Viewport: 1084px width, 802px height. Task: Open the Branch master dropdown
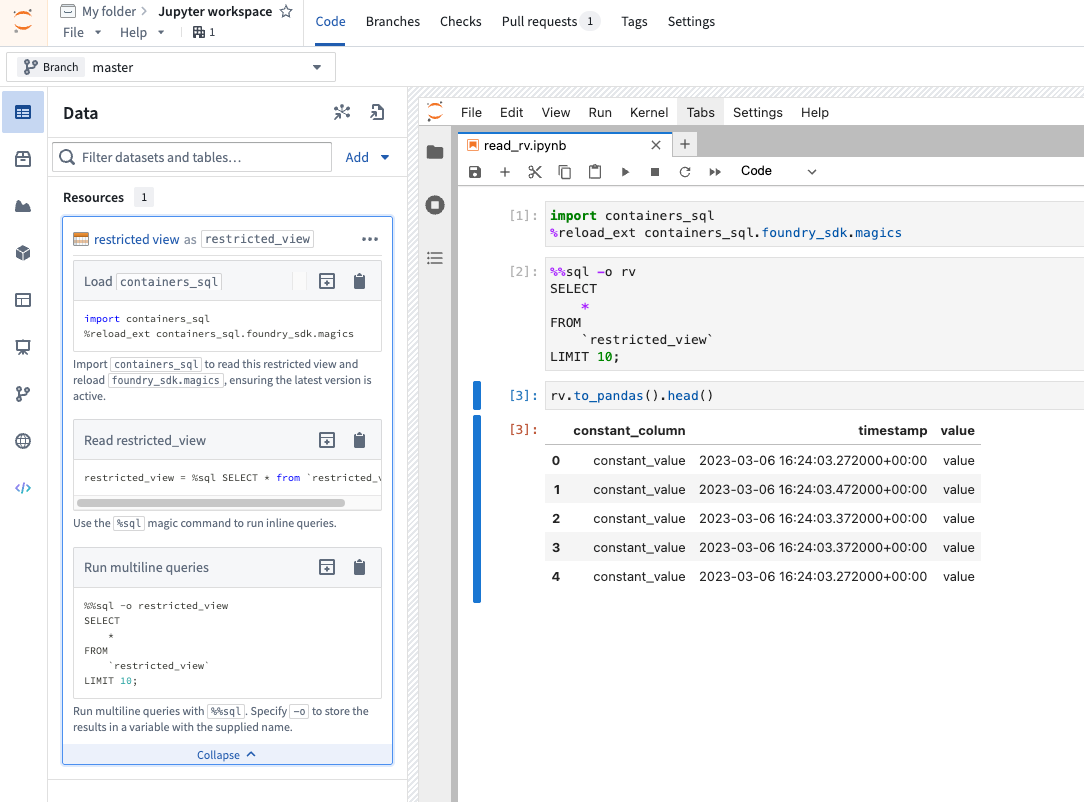(x=171, y=67)
